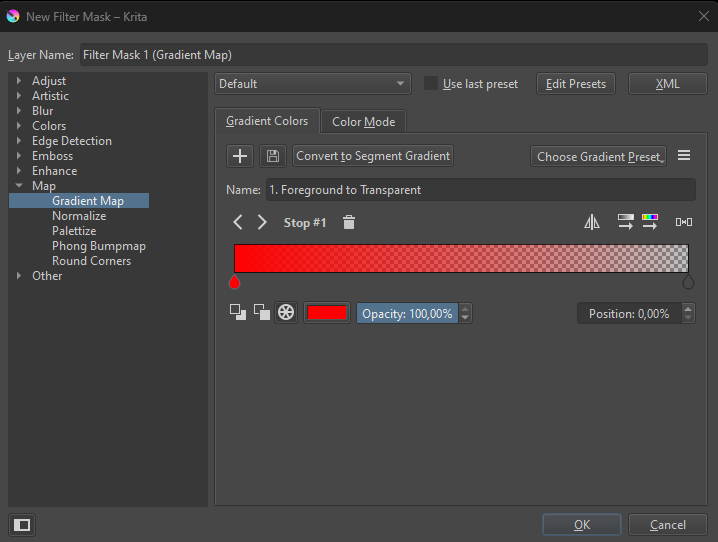
Task: Click the save gradient floppy disk icon
Action: (x=272, y=156)
